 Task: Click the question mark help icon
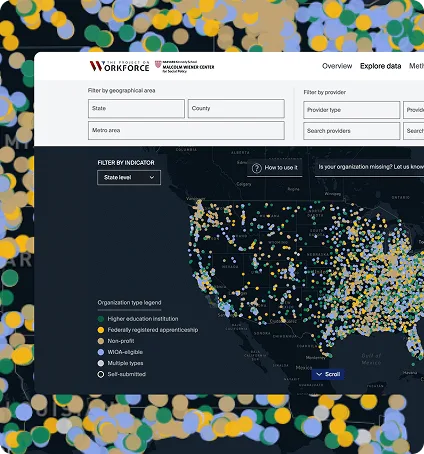pyautogui.click(x=256, y=168)
